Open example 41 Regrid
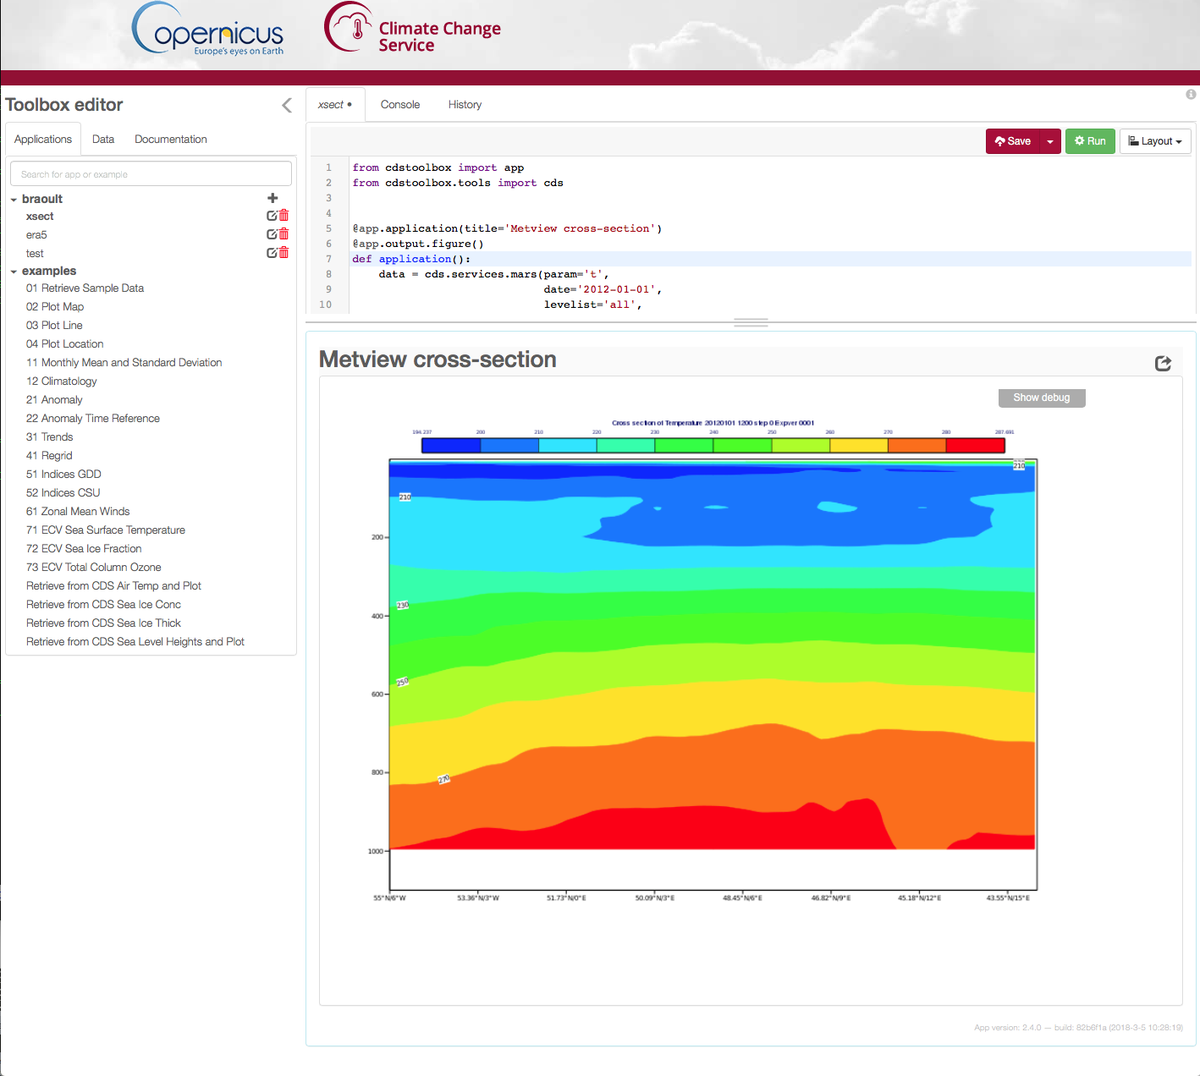 [49, 455]
